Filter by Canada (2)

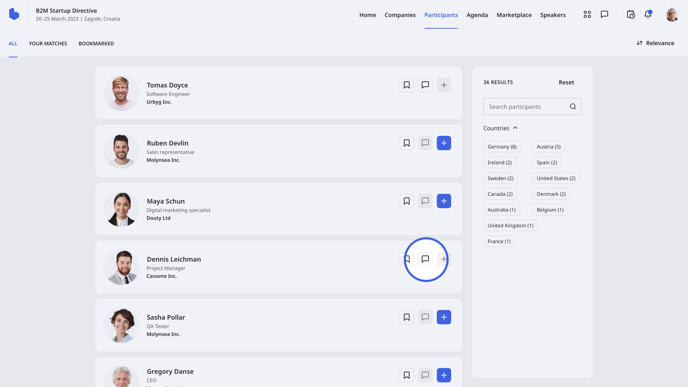[500, 194]
